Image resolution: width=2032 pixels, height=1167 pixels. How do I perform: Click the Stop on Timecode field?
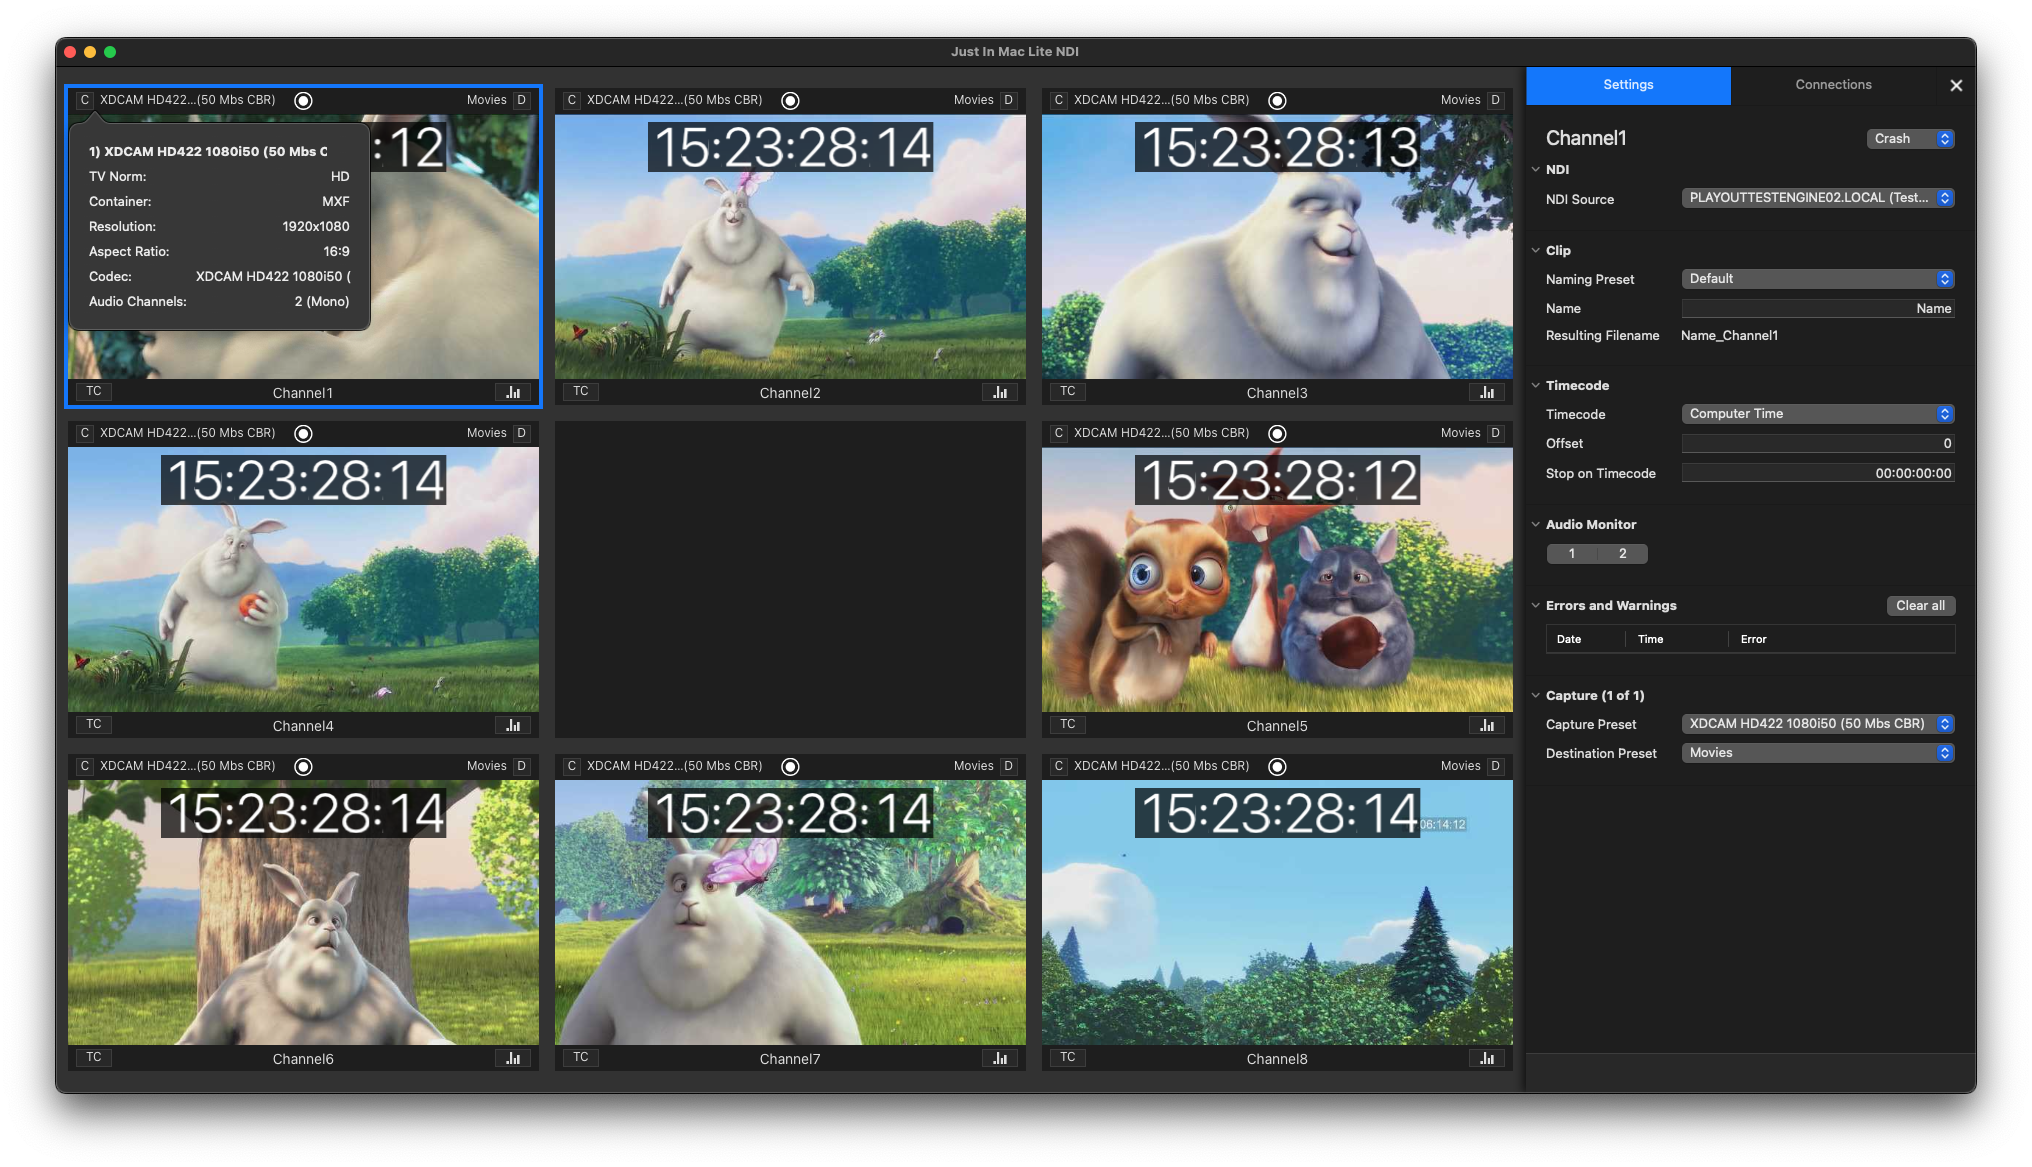pos(1817,474)
